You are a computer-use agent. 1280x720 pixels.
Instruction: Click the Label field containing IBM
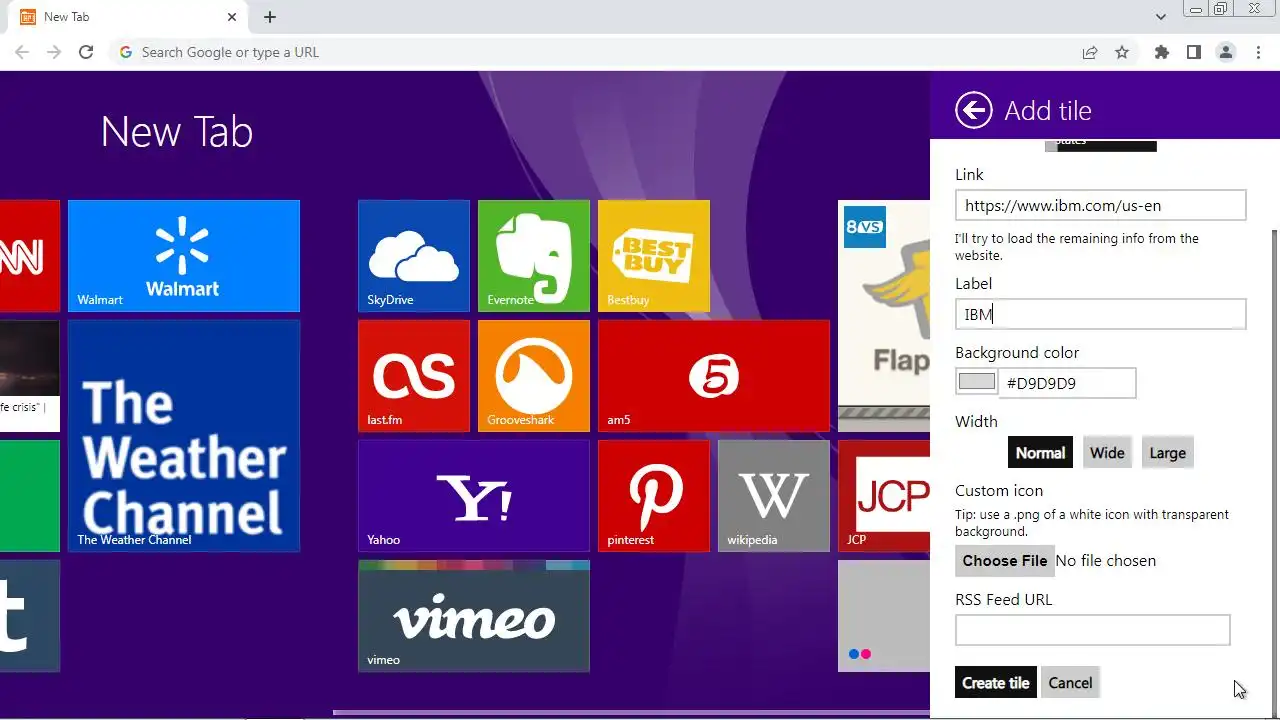tap(1100, 314)
